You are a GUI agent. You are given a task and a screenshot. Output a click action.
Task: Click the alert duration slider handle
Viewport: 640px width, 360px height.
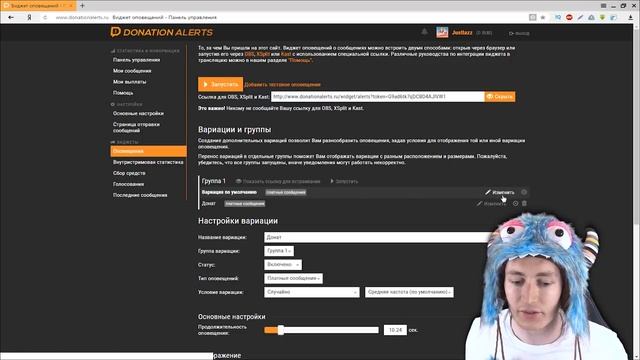pyautogui.click(x=281, y=330)
